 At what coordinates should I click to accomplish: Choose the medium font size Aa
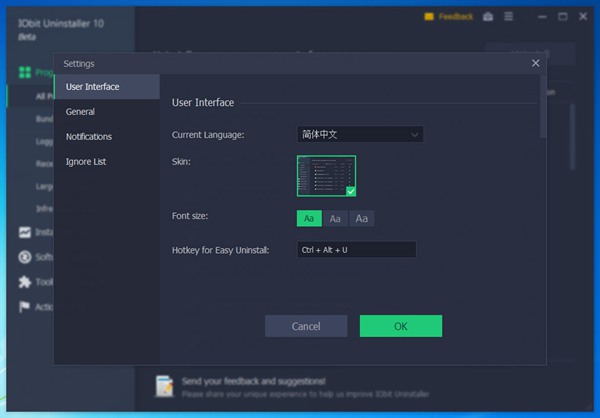coord(335,219)
